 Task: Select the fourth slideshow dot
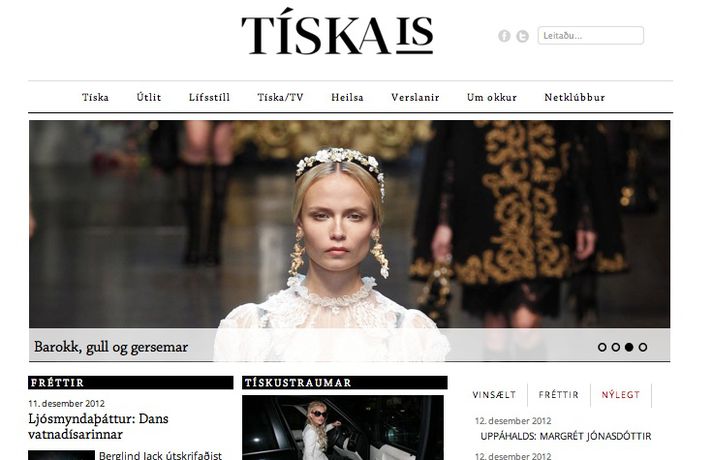[x=643, y=347]
